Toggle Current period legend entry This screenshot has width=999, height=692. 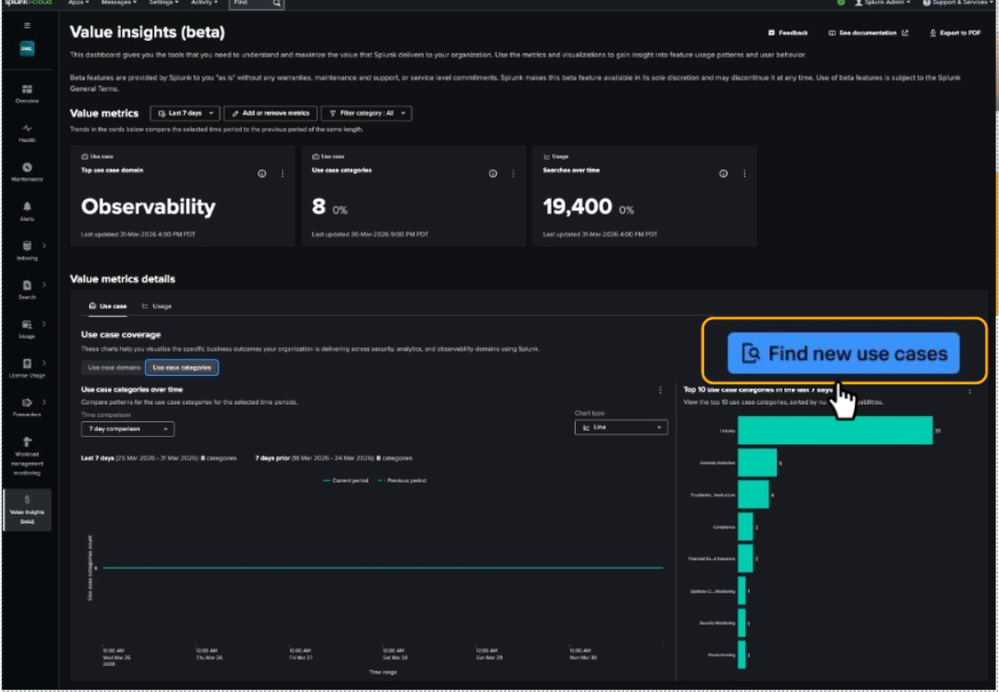(x=346, y=480)
